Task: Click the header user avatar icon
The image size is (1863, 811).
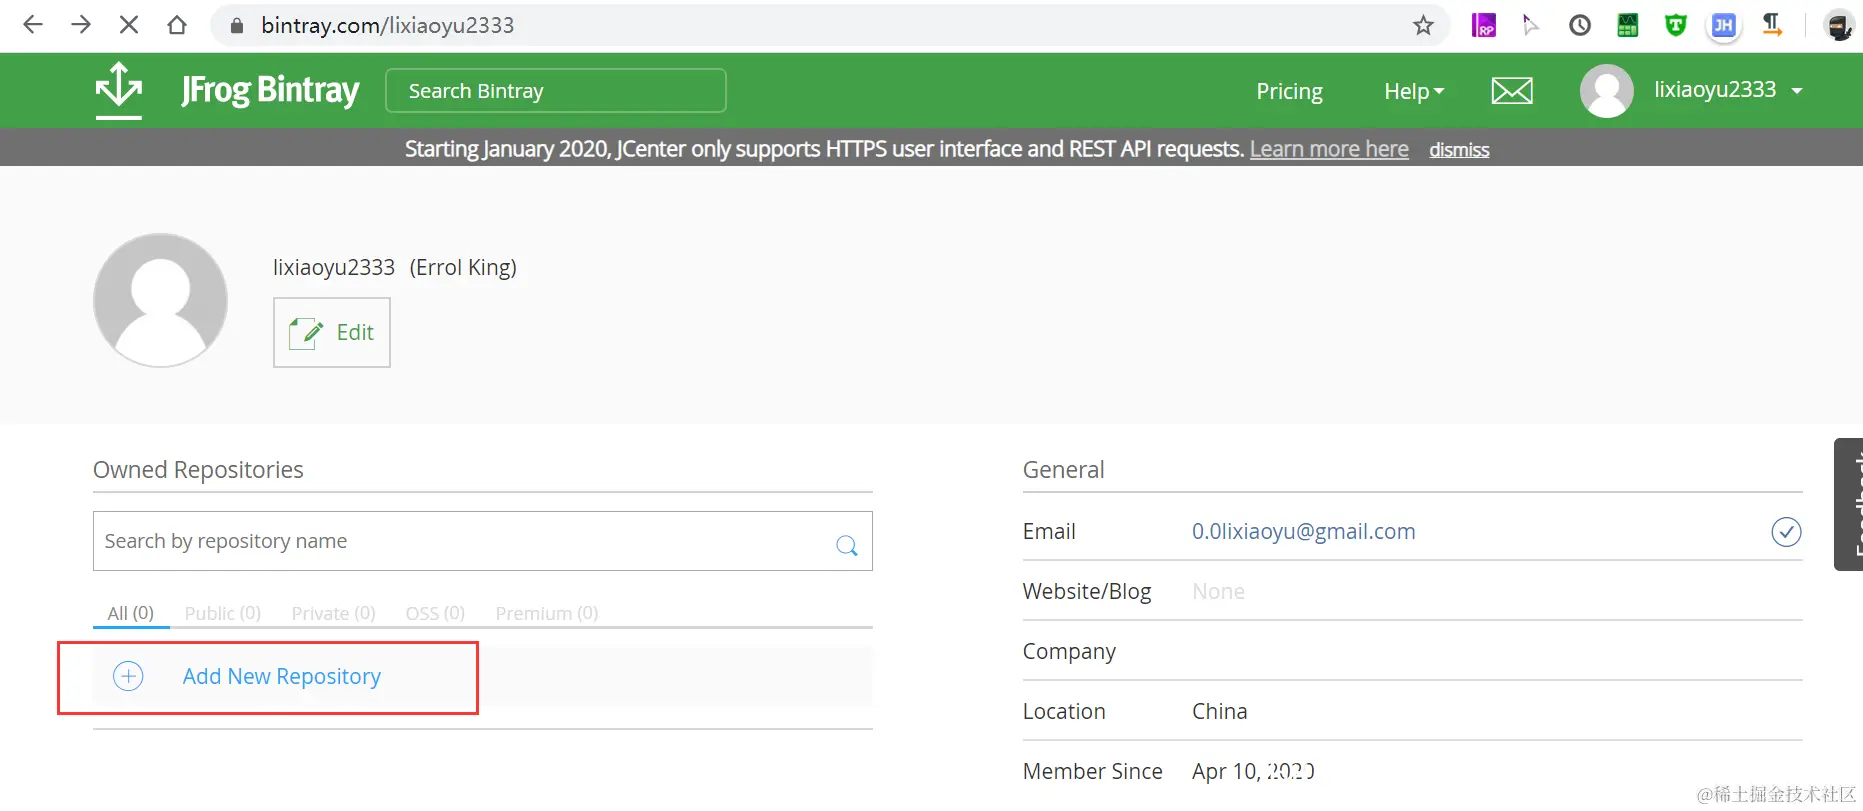Action: pos(1607,91)
